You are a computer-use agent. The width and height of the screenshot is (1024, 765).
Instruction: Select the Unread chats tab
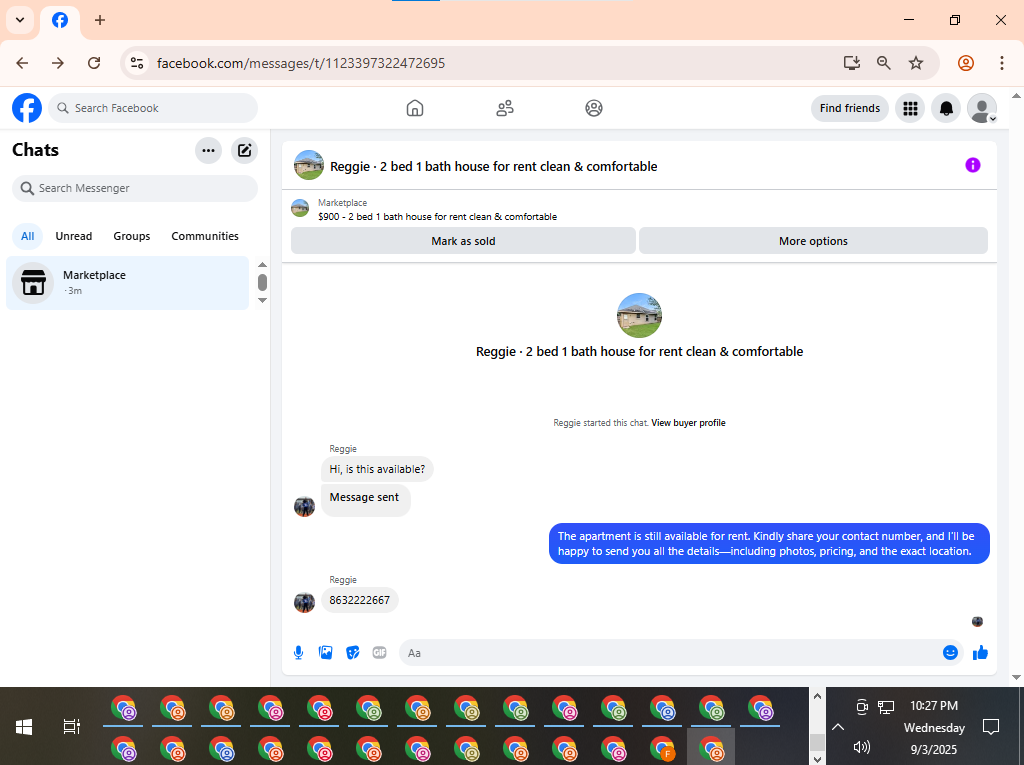click(74, 236)
